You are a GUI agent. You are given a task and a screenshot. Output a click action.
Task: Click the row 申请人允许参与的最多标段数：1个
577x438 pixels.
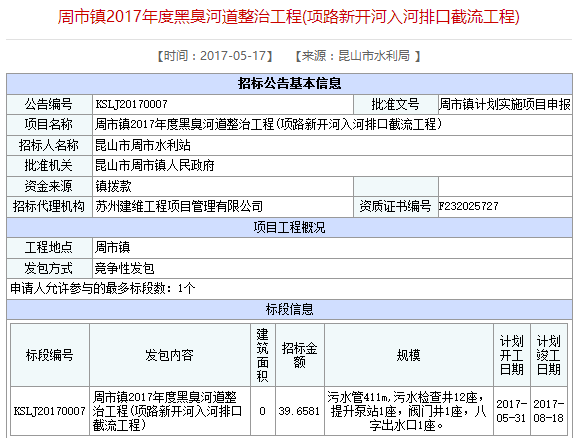[x=289, y=289]
